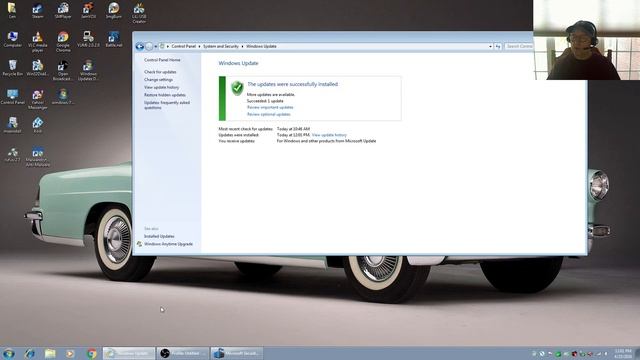
Task: Open Updates: frequently asked questions
Action: coord(167,105)
